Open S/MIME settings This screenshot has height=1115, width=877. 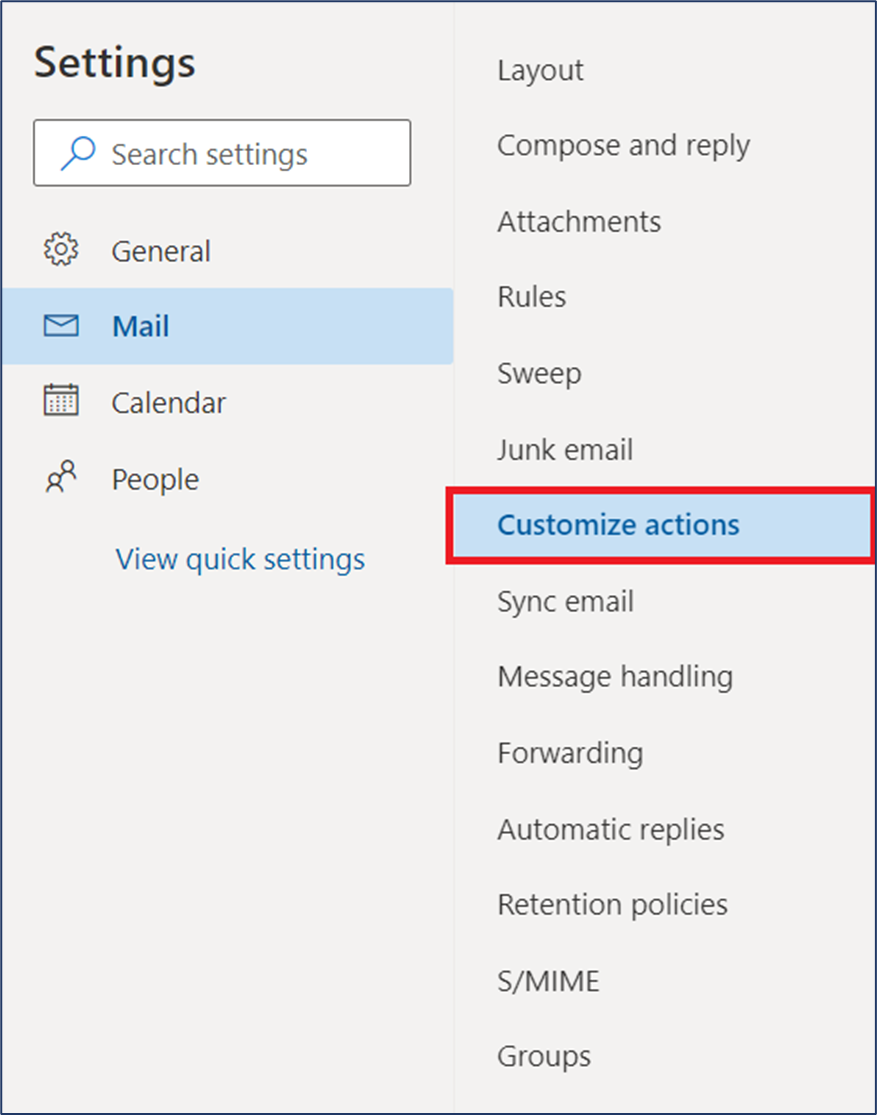point(548,981)
